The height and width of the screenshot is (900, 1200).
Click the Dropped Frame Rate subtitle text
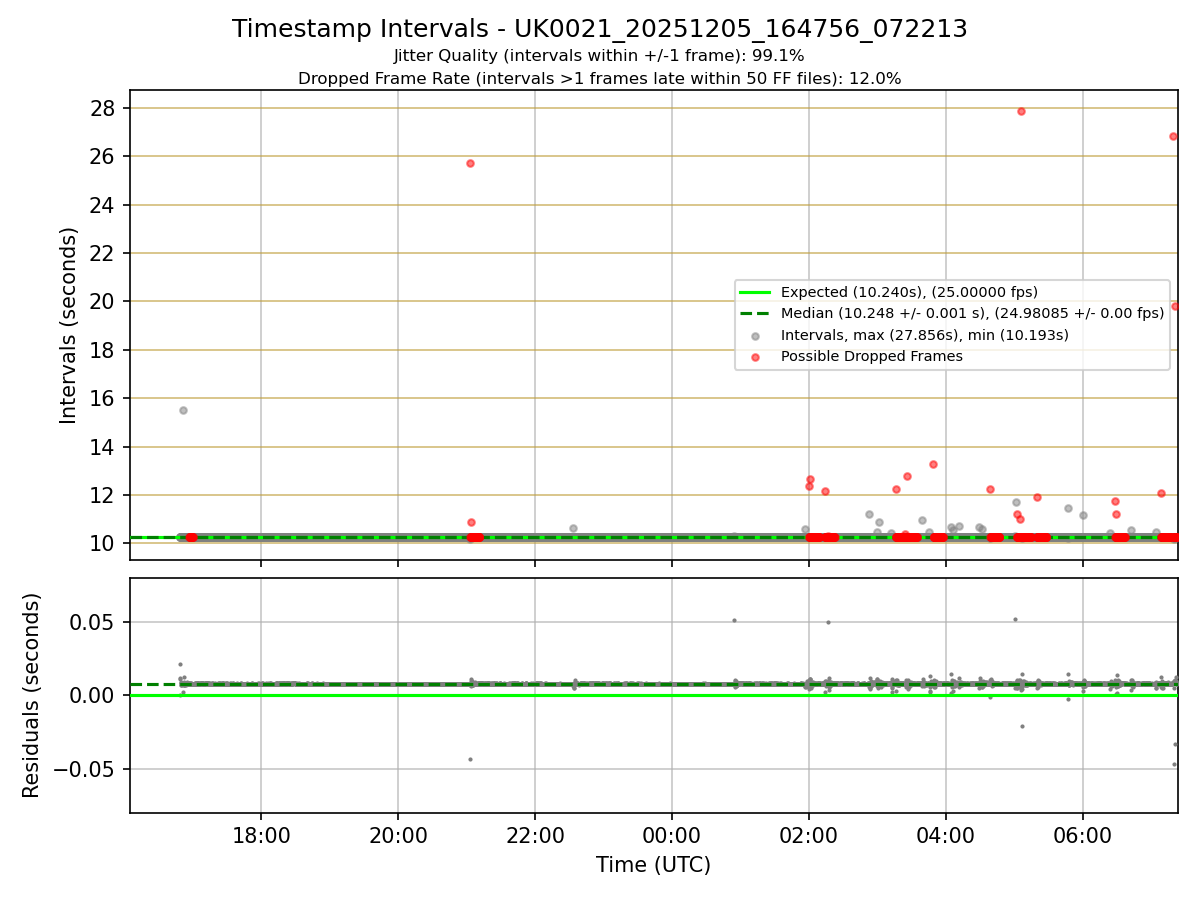[599, 78]
